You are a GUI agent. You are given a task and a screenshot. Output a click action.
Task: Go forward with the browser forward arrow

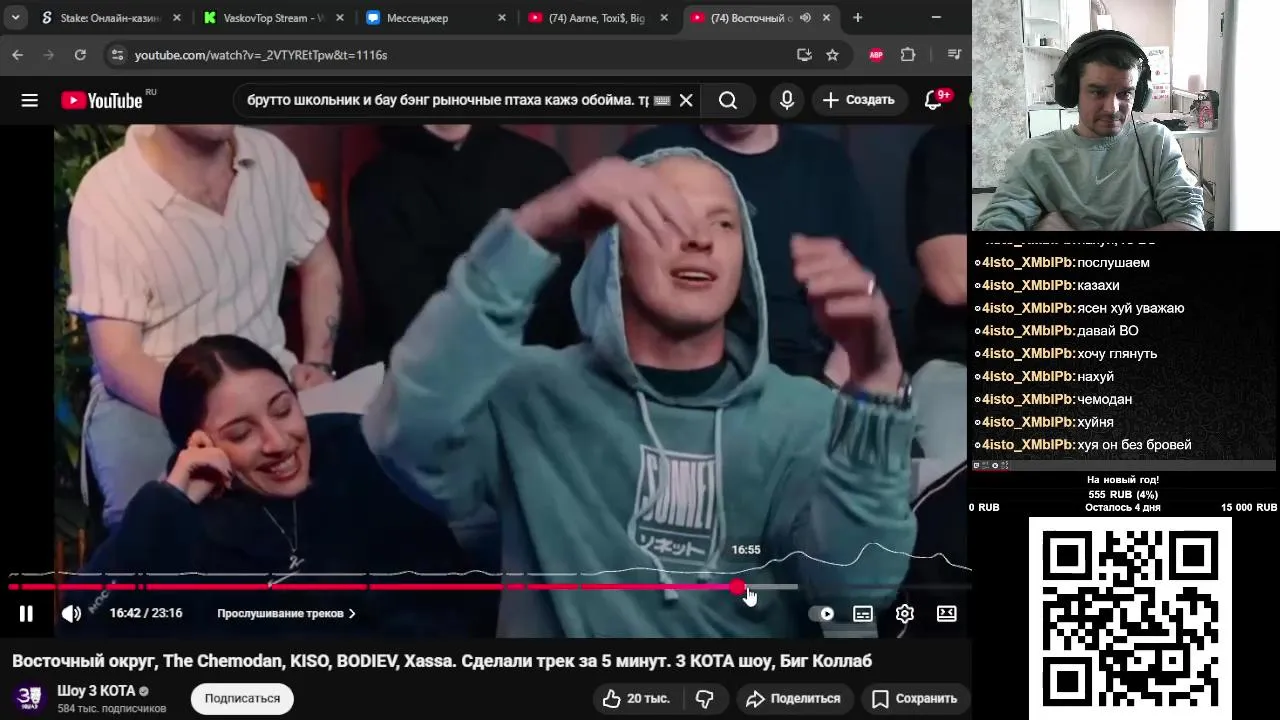49,55
